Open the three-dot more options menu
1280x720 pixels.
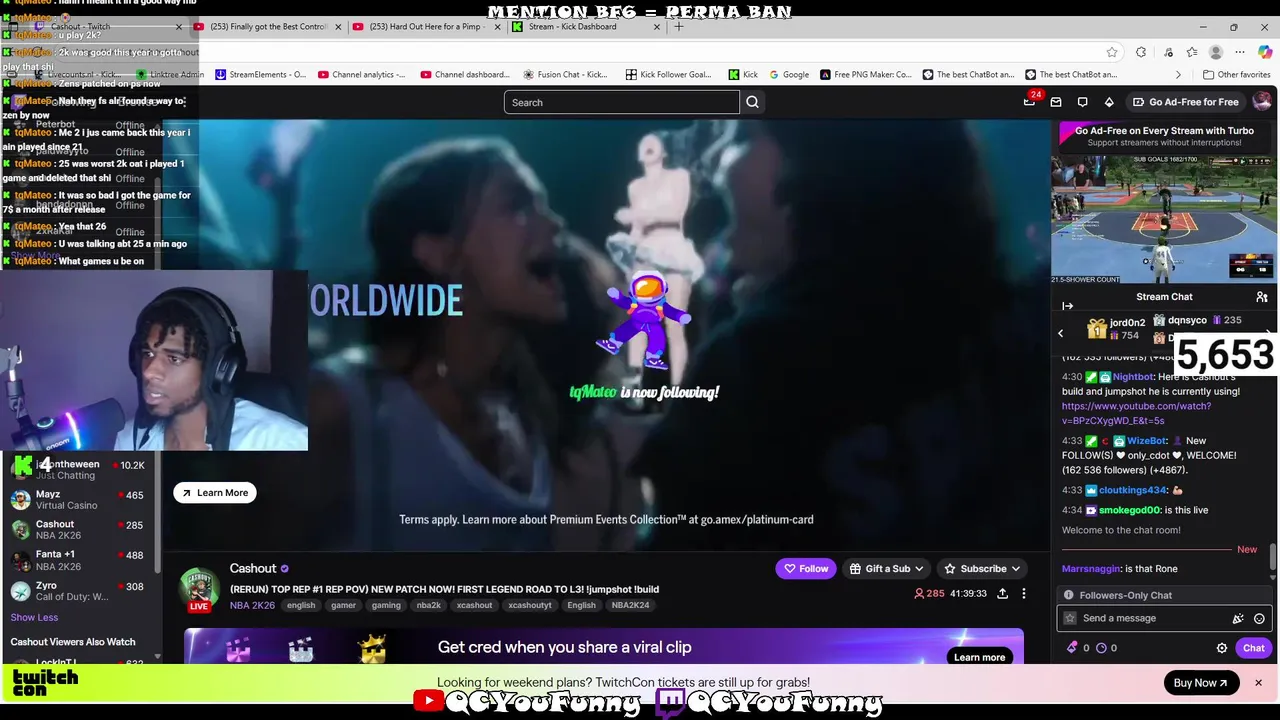tap(1023, 593)
